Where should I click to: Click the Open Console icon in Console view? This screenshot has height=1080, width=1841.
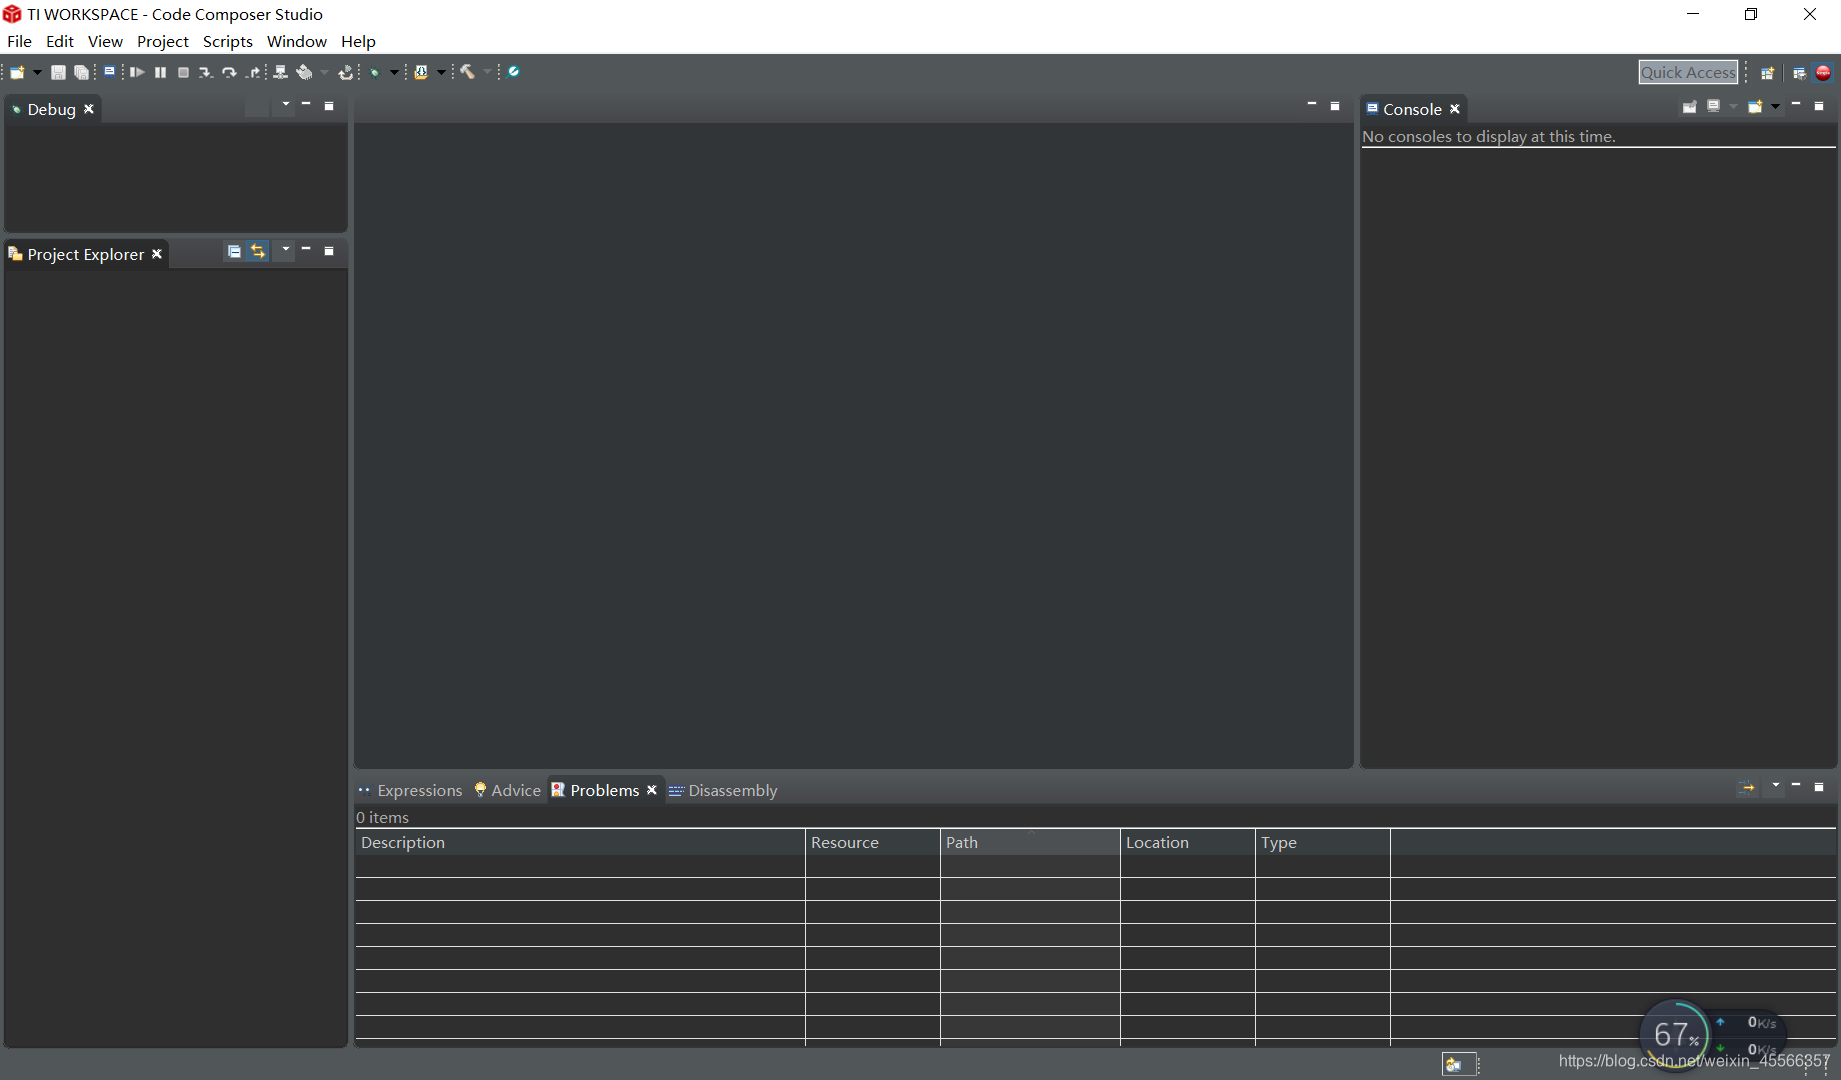[1755, 106]
